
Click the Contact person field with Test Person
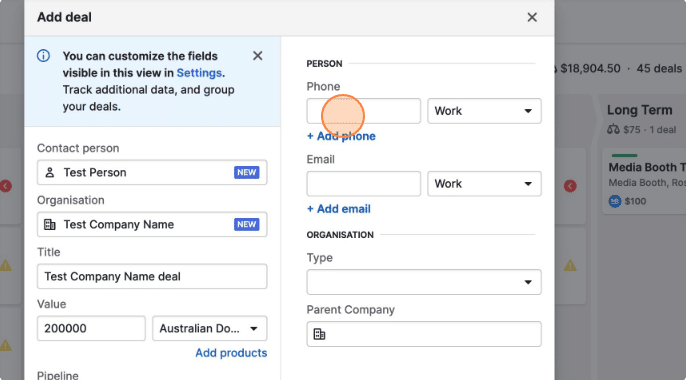tap(152, 172)
